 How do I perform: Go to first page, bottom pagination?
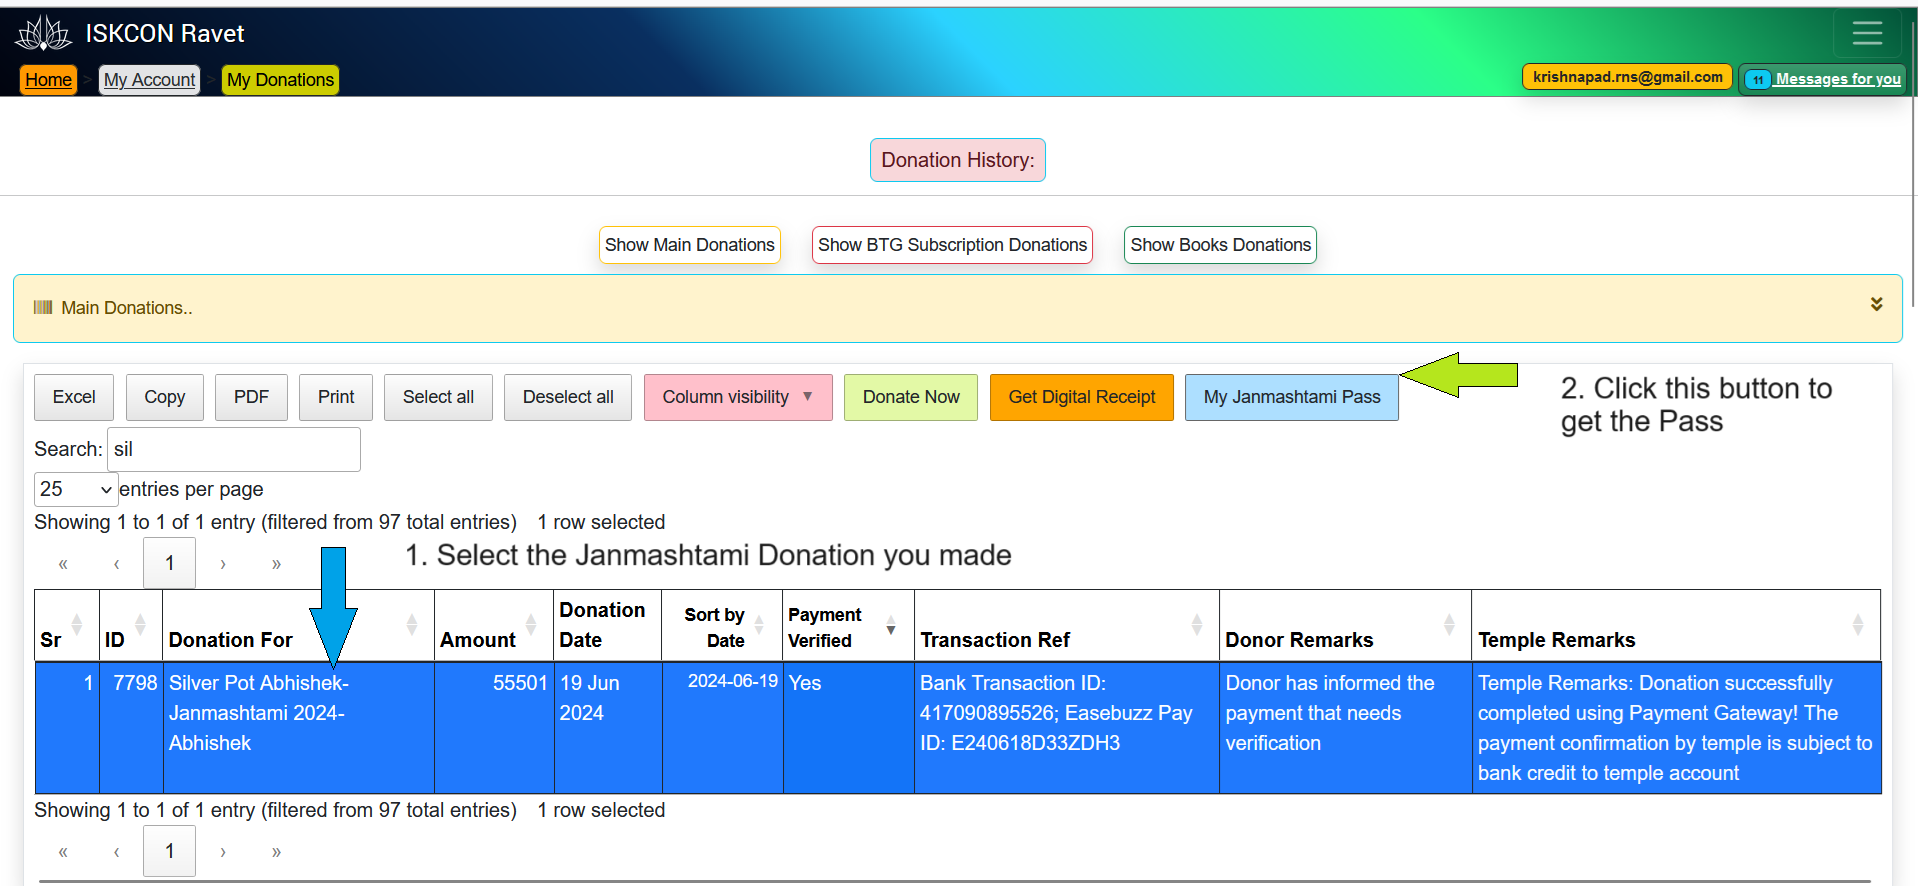(63, 852)
